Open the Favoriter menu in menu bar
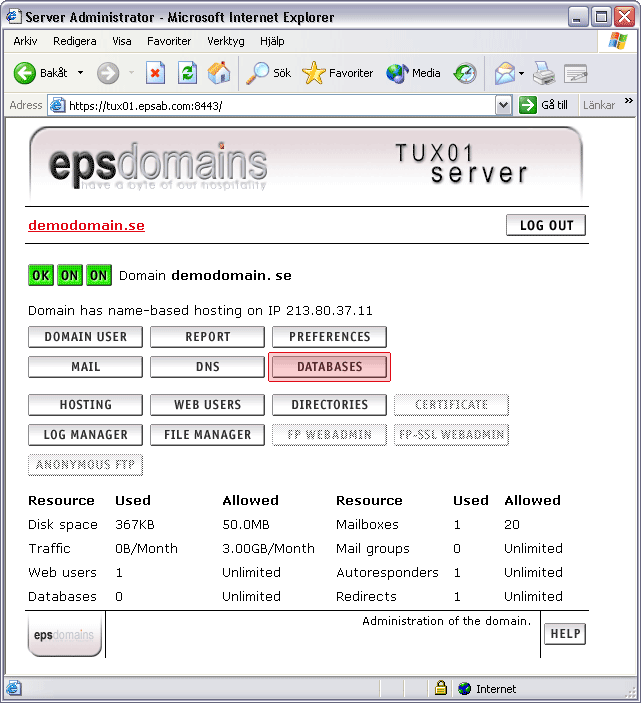 click(169, 41)
